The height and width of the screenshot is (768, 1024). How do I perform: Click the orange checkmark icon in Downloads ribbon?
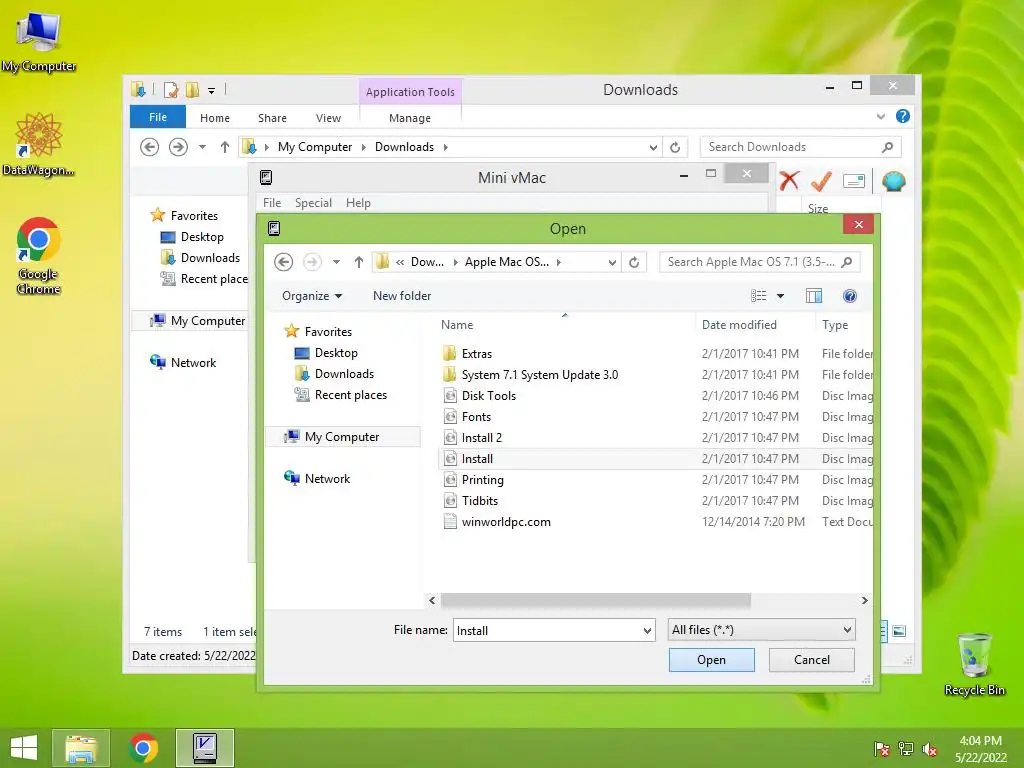[x=822, y=181]
